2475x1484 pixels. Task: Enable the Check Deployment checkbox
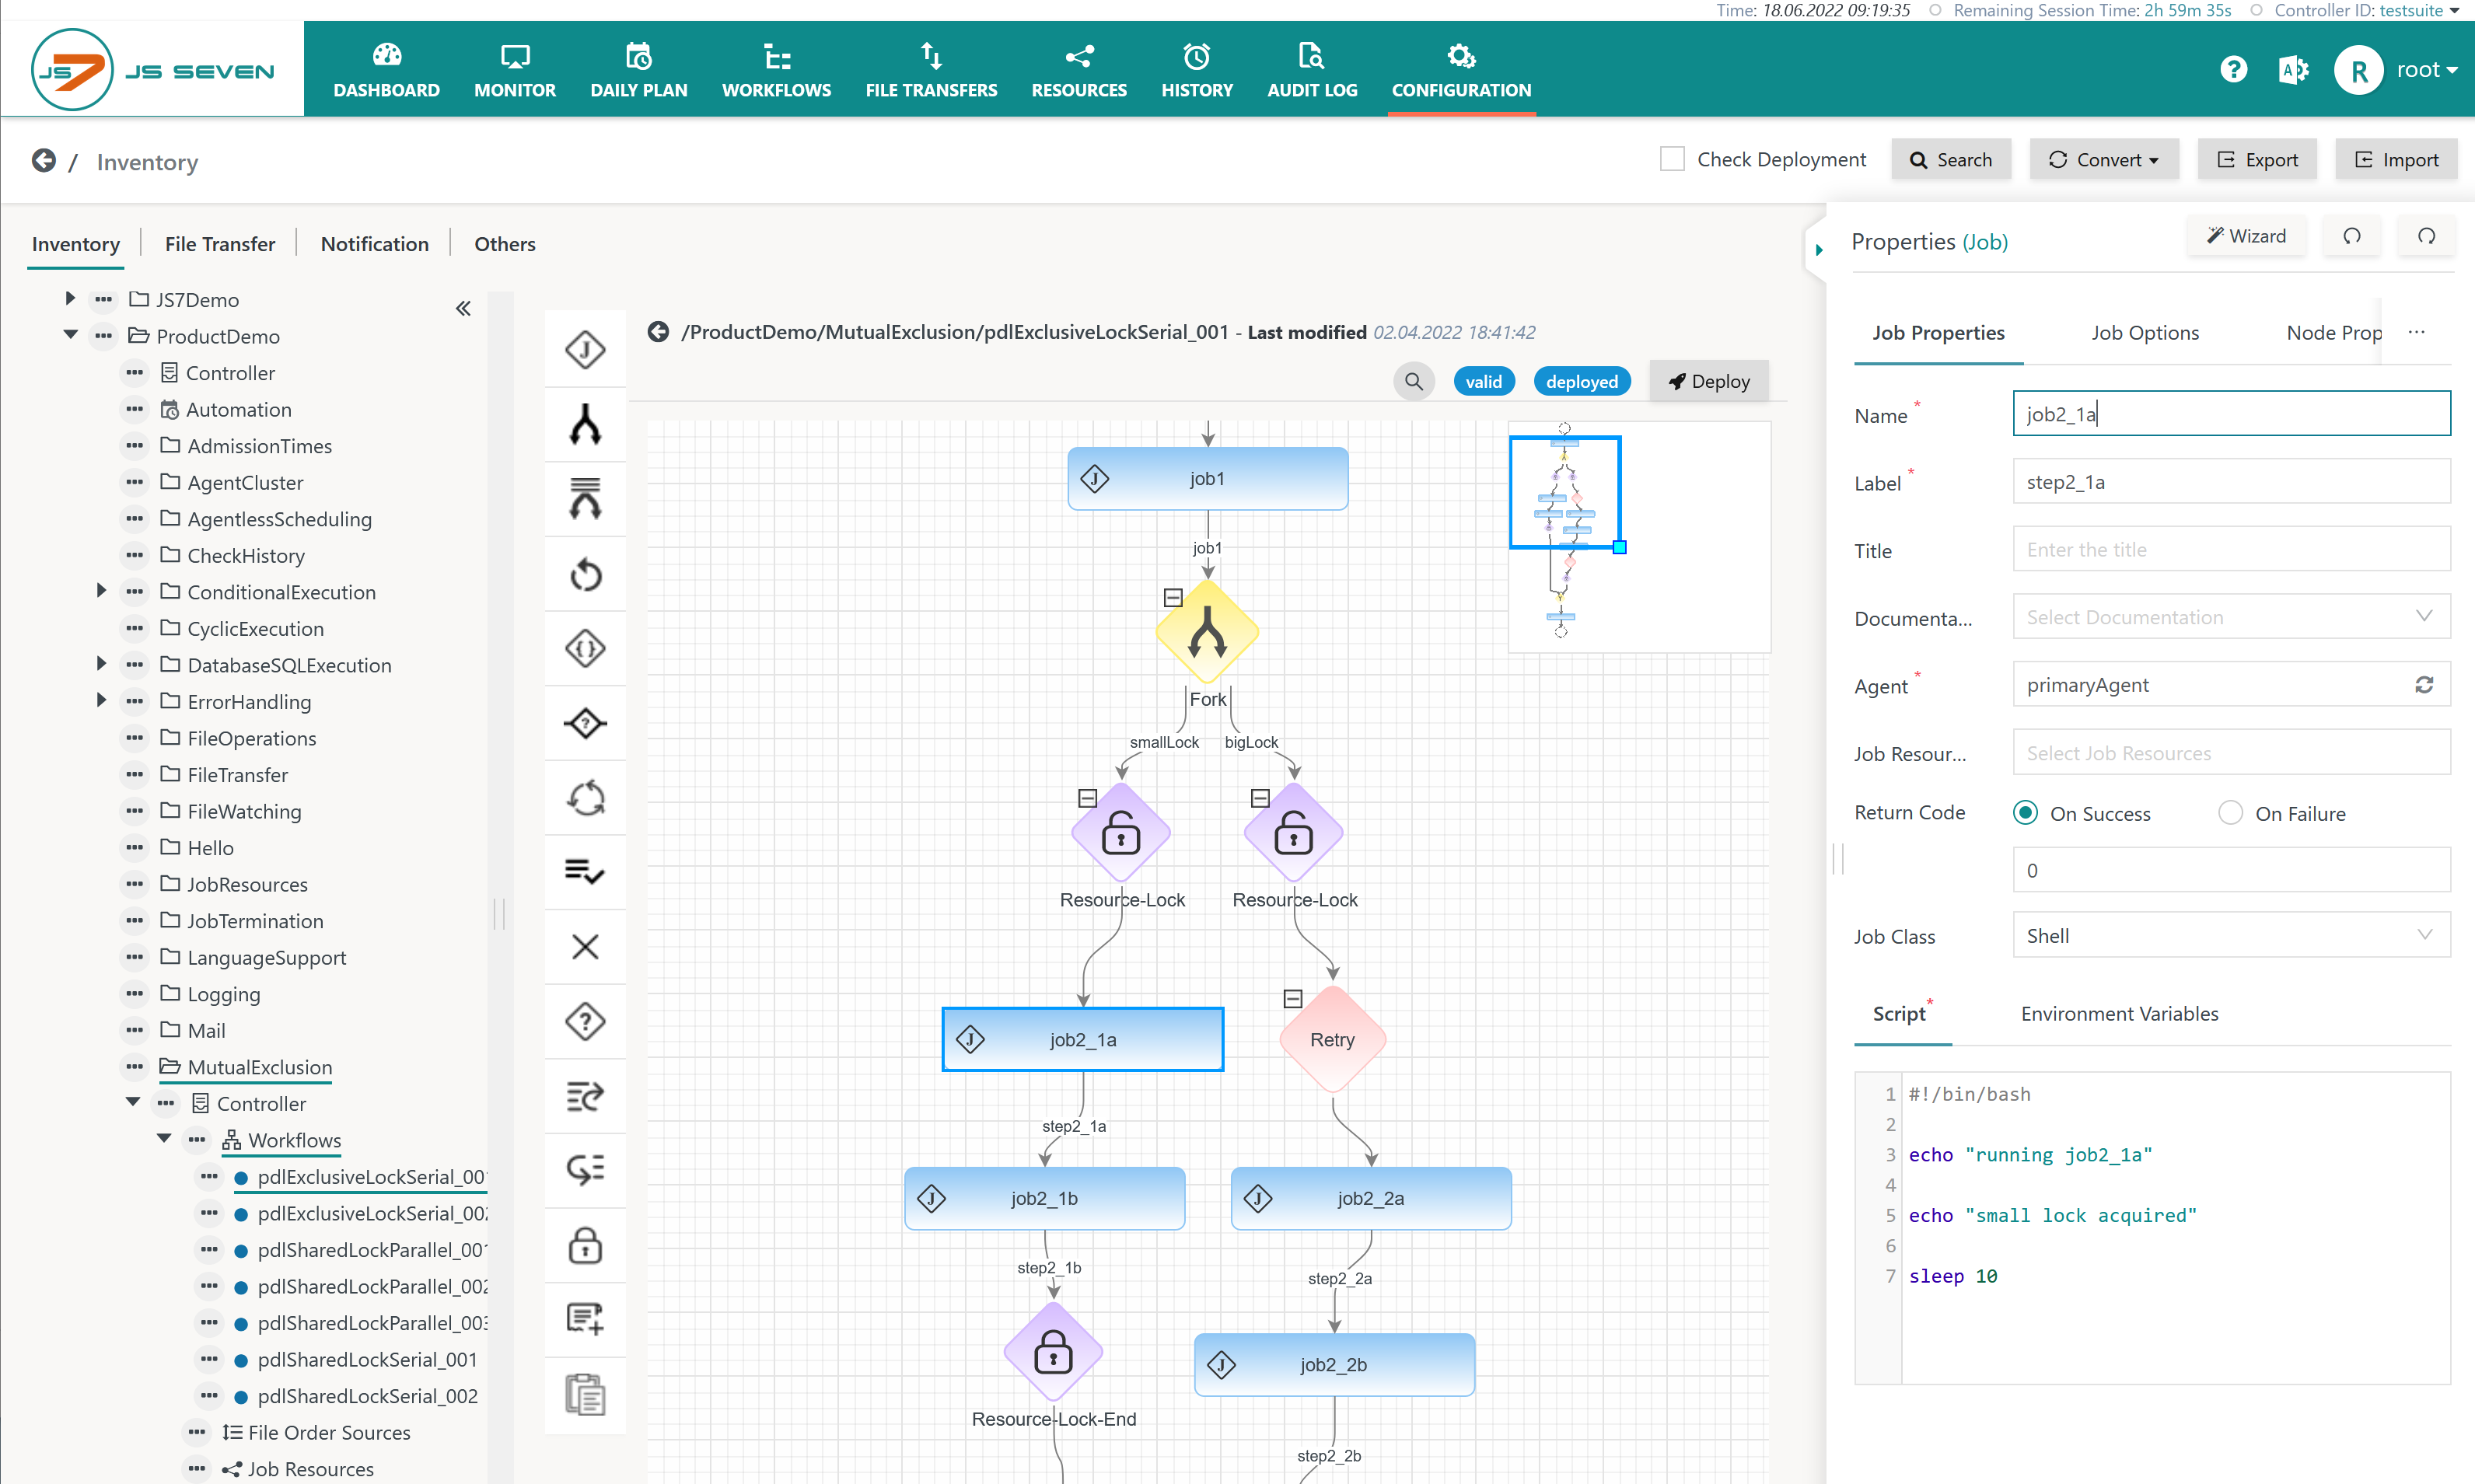click(1672, 159)
